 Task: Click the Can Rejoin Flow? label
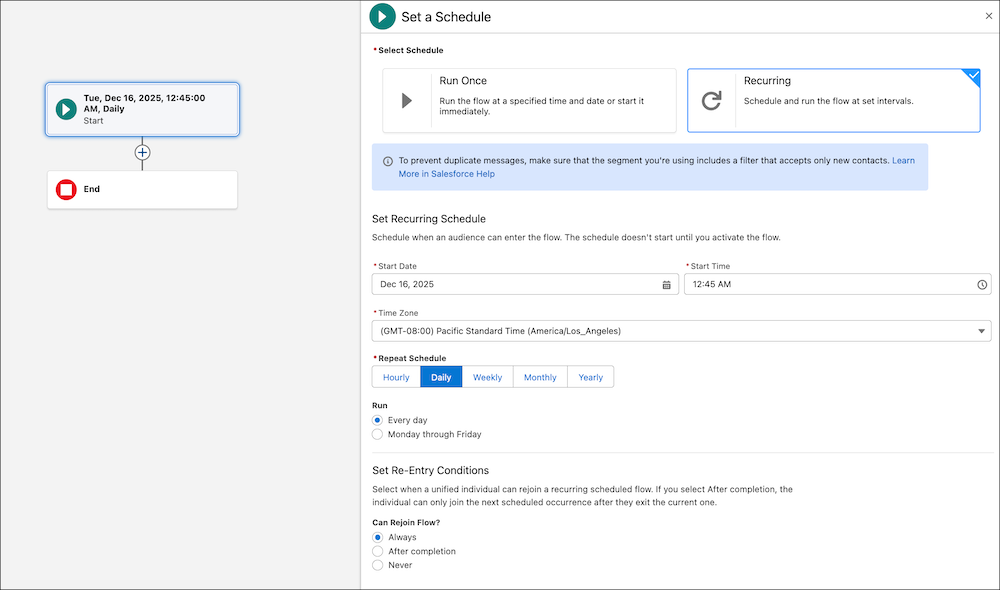tap(406, 522)
